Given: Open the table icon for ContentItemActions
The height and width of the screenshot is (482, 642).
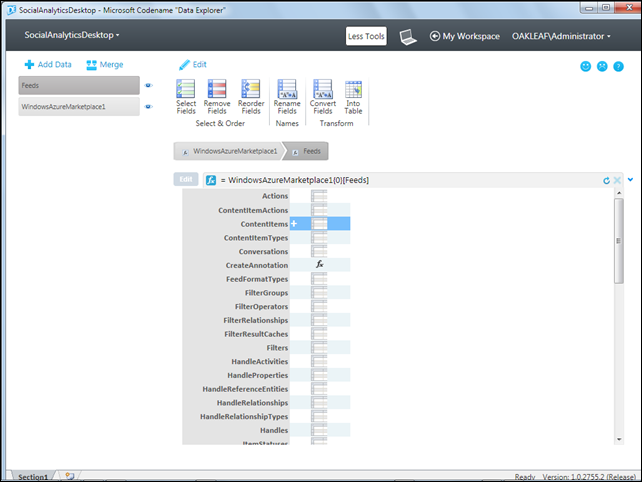Looking at the screenshot, I should point(319,210).
